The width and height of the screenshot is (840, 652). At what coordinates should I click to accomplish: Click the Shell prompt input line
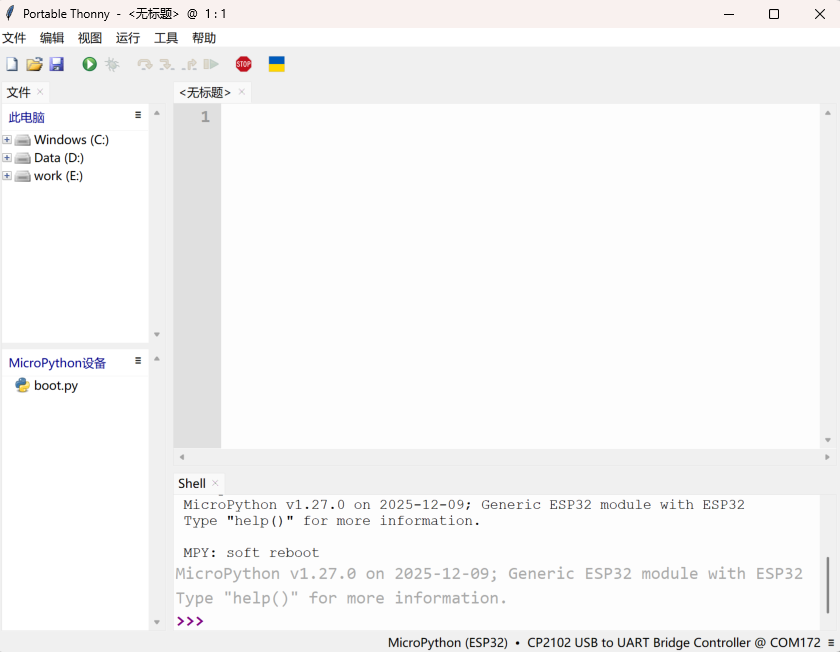tap(500, 621)
